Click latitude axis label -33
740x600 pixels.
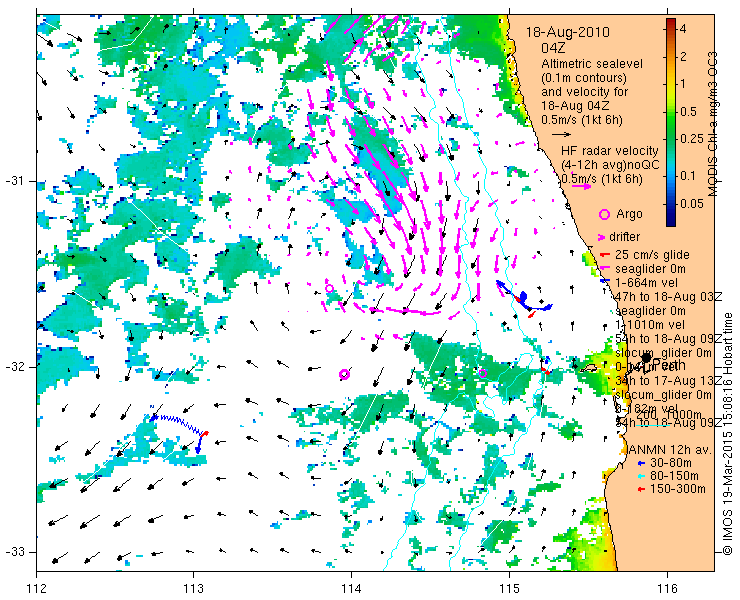[x=15, y=552]
